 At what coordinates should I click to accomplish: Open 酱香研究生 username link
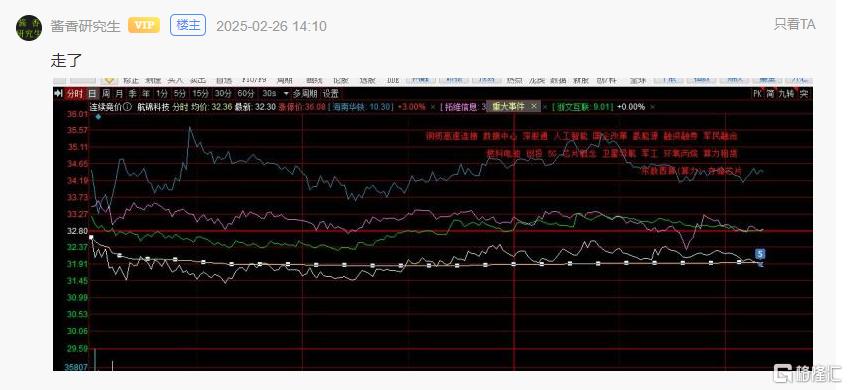pyautogui.click(x=85, y=26)
